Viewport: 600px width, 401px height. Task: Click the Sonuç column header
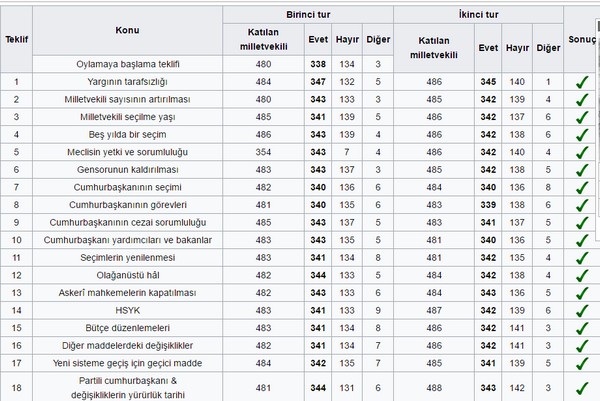(582, 39)
